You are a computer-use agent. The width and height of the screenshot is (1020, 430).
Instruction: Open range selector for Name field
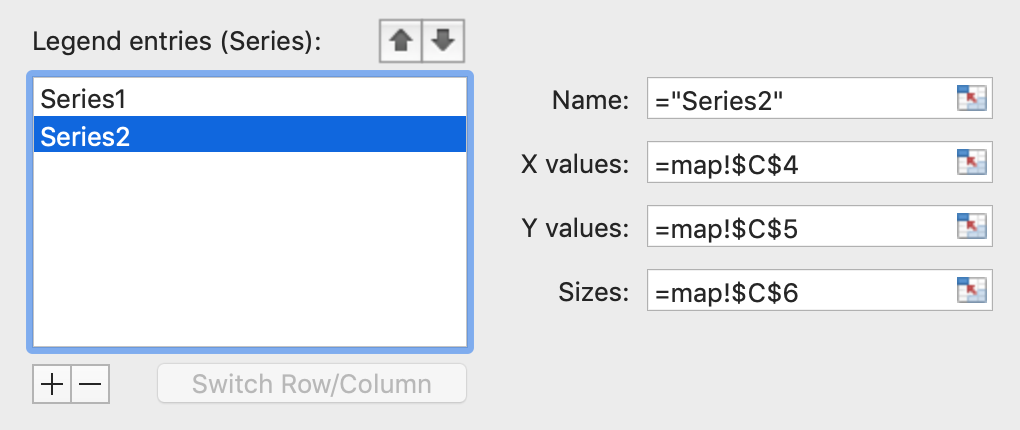(972, 98)
